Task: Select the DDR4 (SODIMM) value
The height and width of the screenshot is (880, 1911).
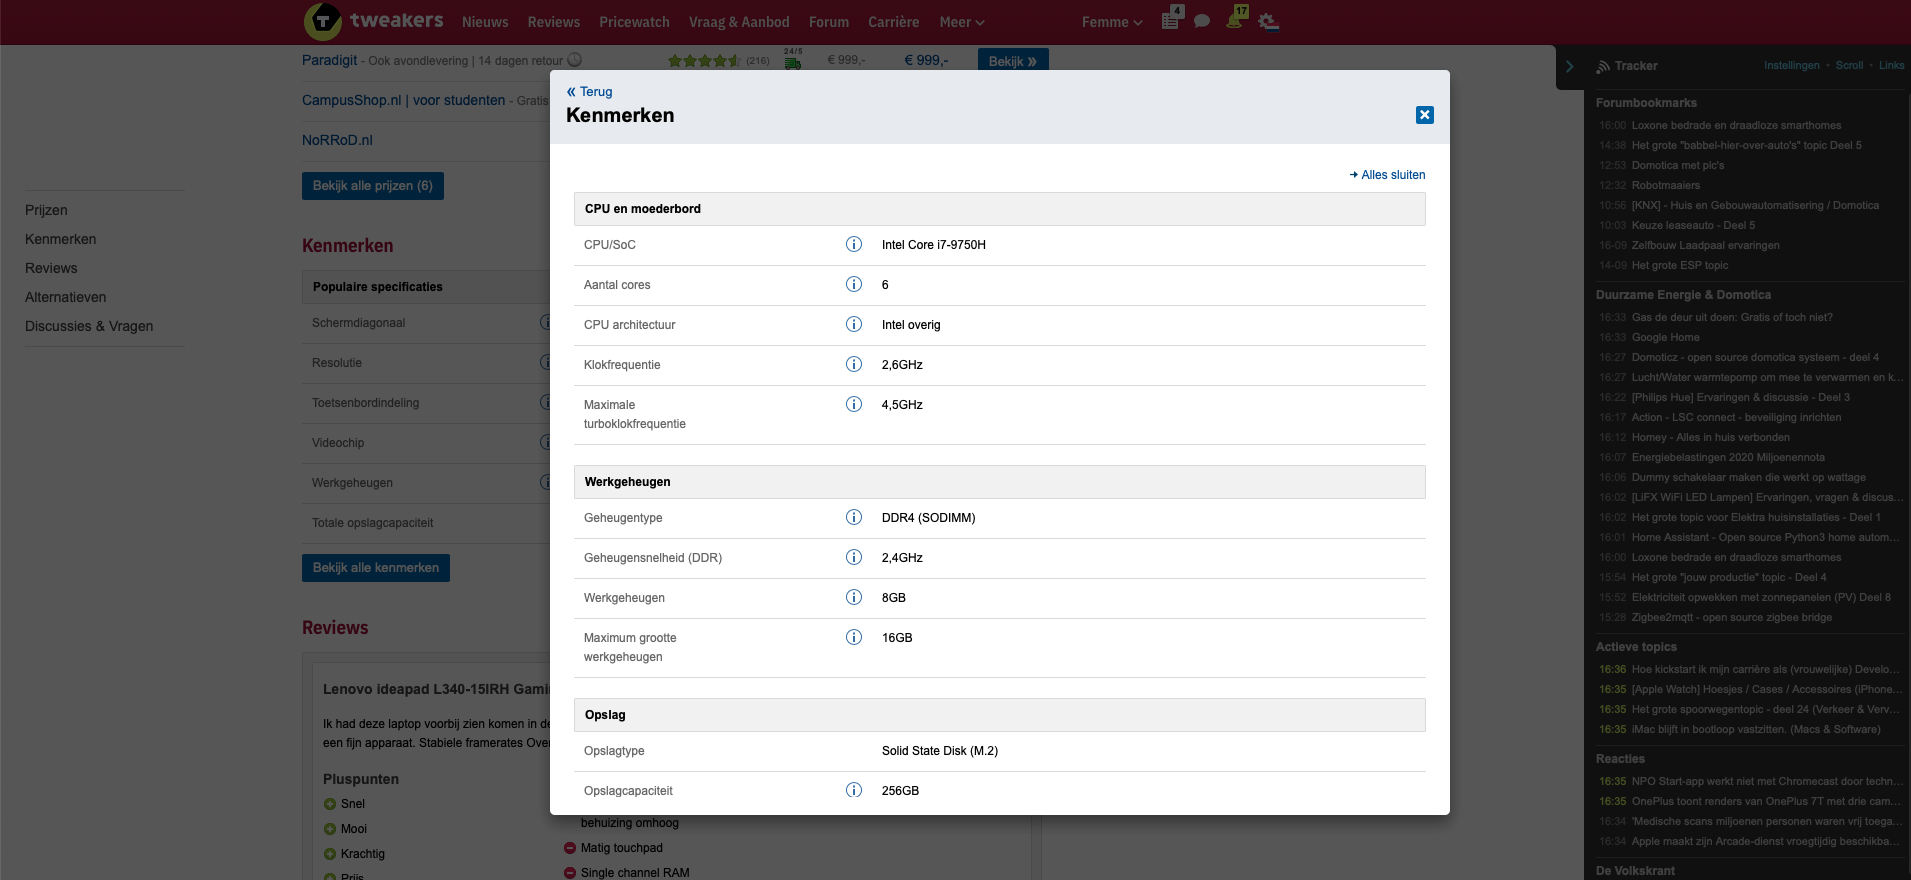Action: pos(929,518)
